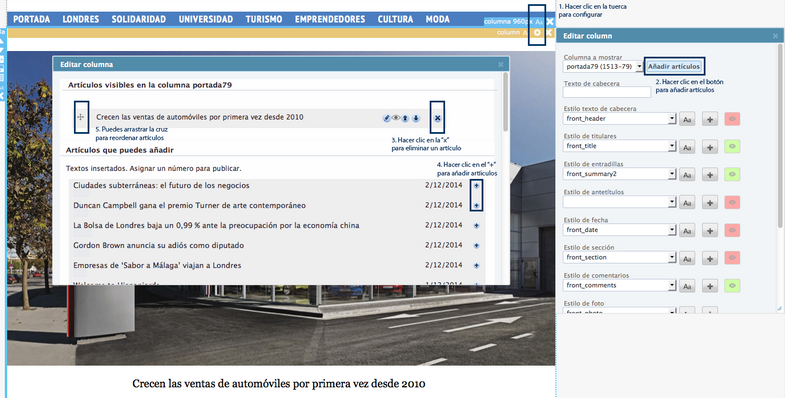This screenshot has width=785, height=398.
Task: Toggle the red eye for Estilo de antetítulos
Action: [732, 202]
